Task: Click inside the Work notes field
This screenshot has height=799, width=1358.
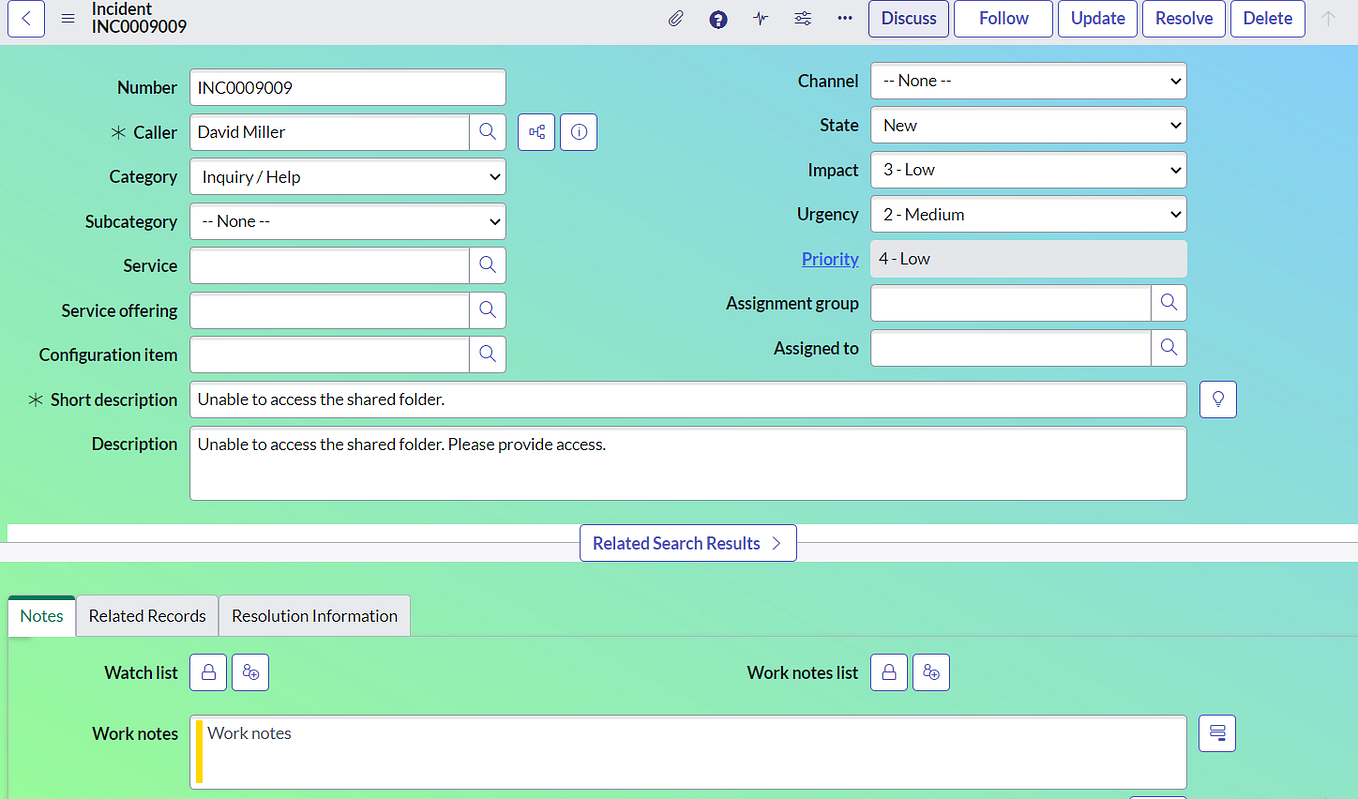Action: 688,750
